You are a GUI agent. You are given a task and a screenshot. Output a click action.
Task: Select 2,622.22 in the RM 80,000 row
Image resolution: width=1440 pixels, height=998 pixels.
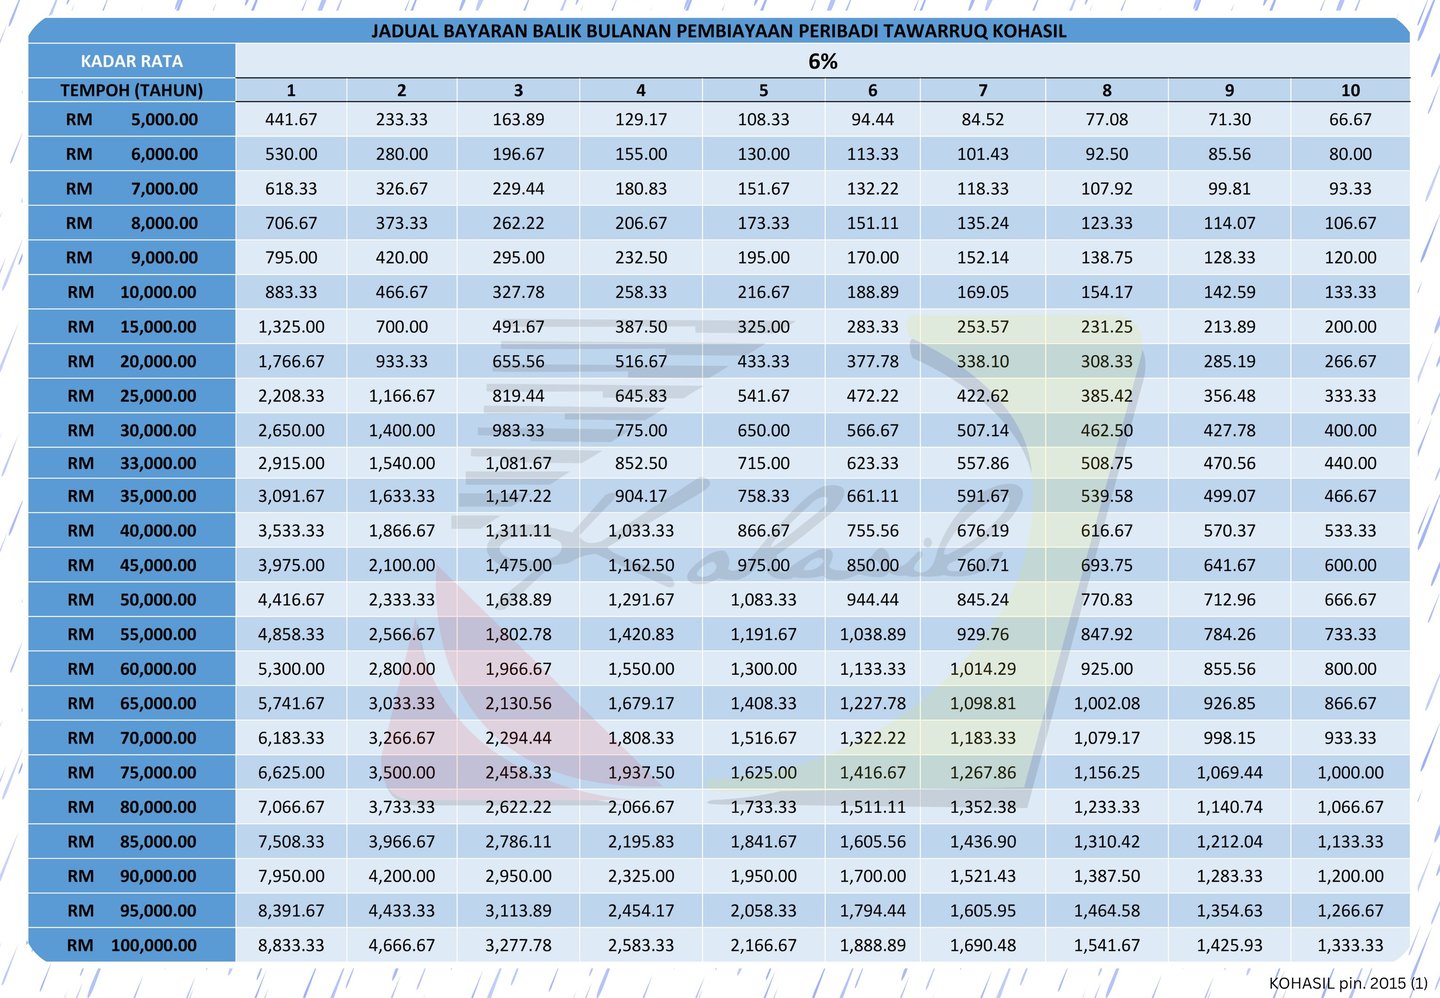518,807
